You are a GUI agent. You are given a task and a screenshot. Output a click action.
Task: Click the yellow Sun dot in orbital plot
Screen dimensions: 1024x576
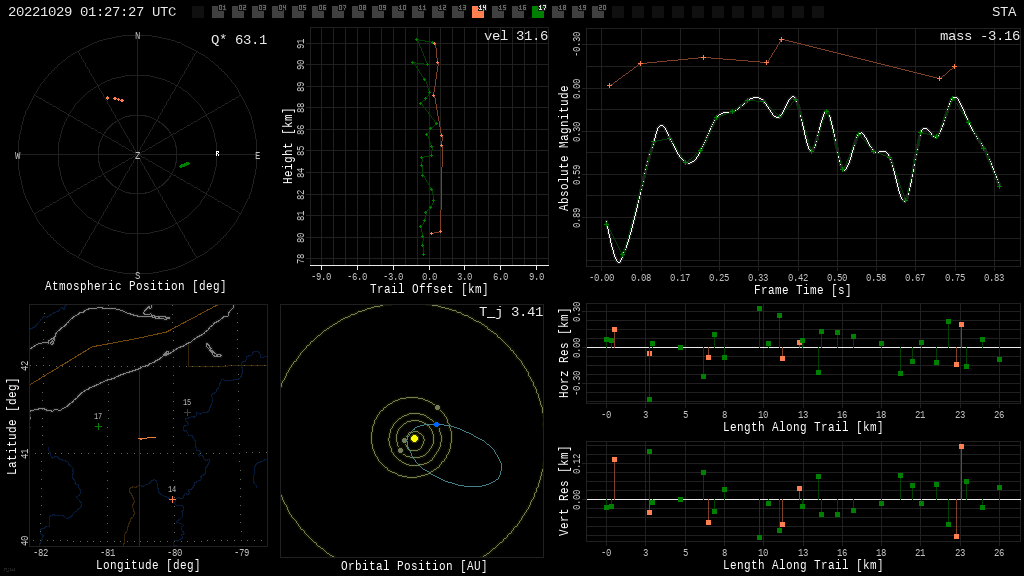coord(414,439)
